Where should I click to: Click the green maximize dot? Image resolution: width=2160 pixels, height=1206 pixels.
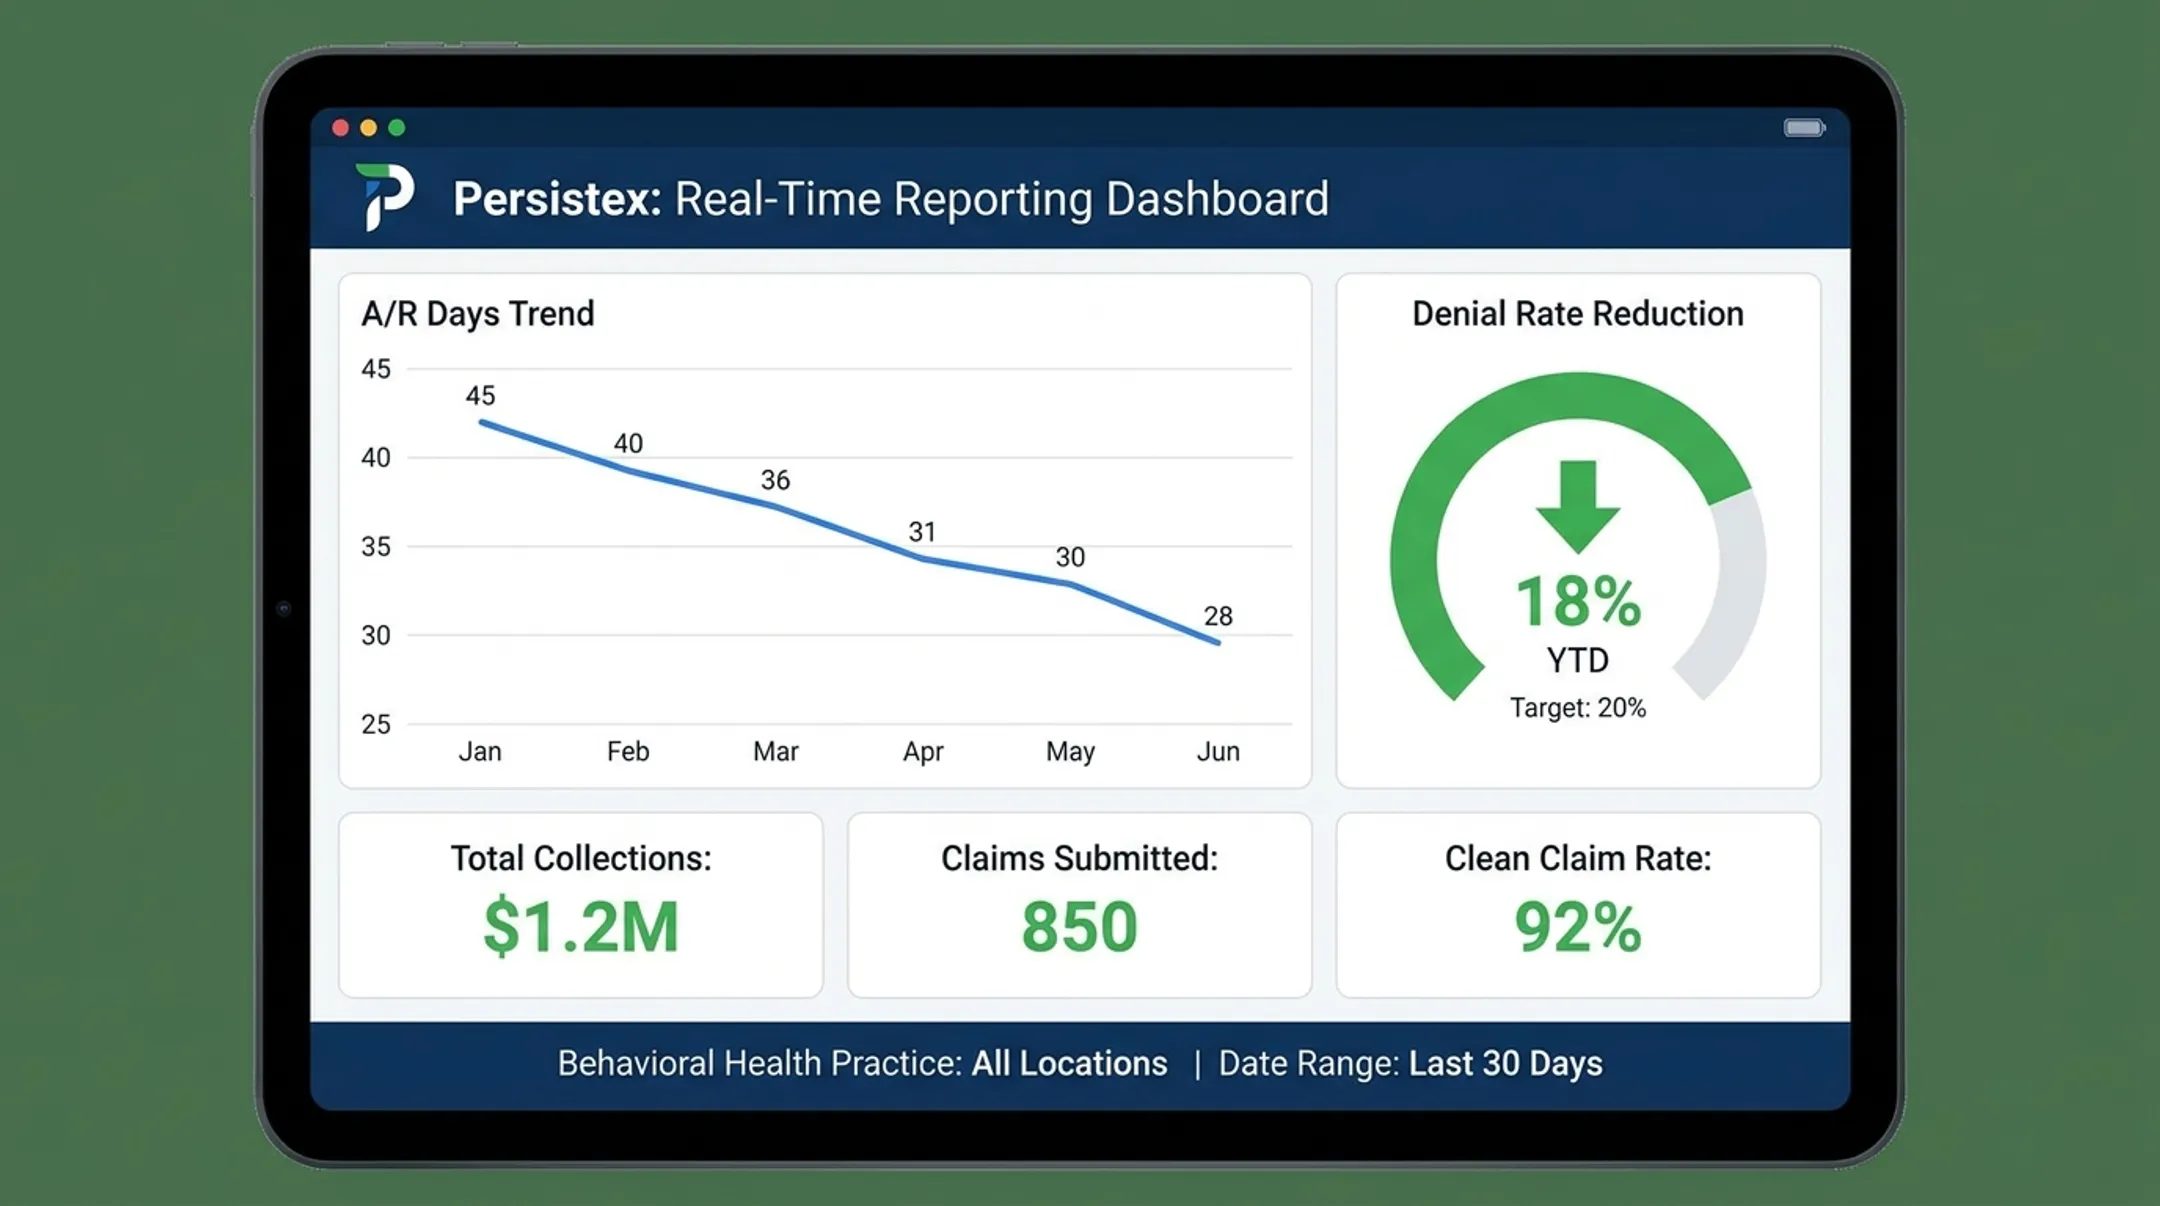coord(397,128)
